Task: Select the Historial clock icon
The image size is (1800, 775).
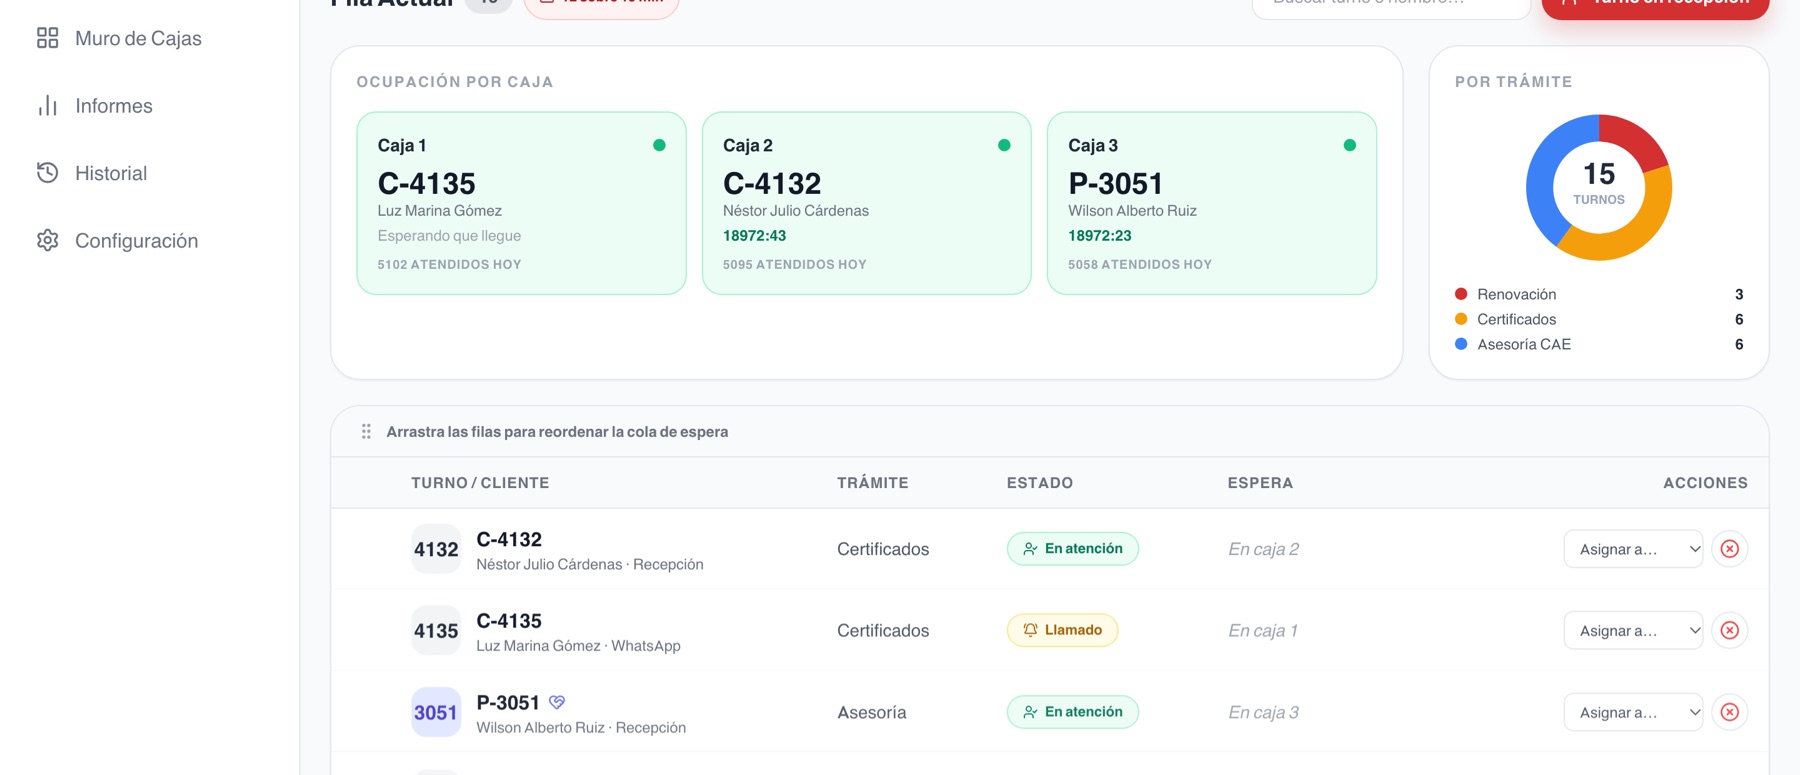Action: coord(47,172)
